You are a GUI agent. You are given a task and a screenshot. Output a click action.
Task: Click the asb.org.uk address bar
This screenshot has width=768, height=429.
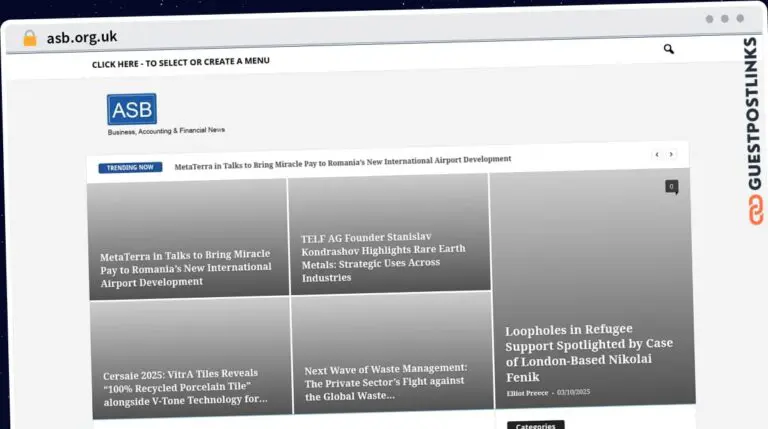click(82, 37)
